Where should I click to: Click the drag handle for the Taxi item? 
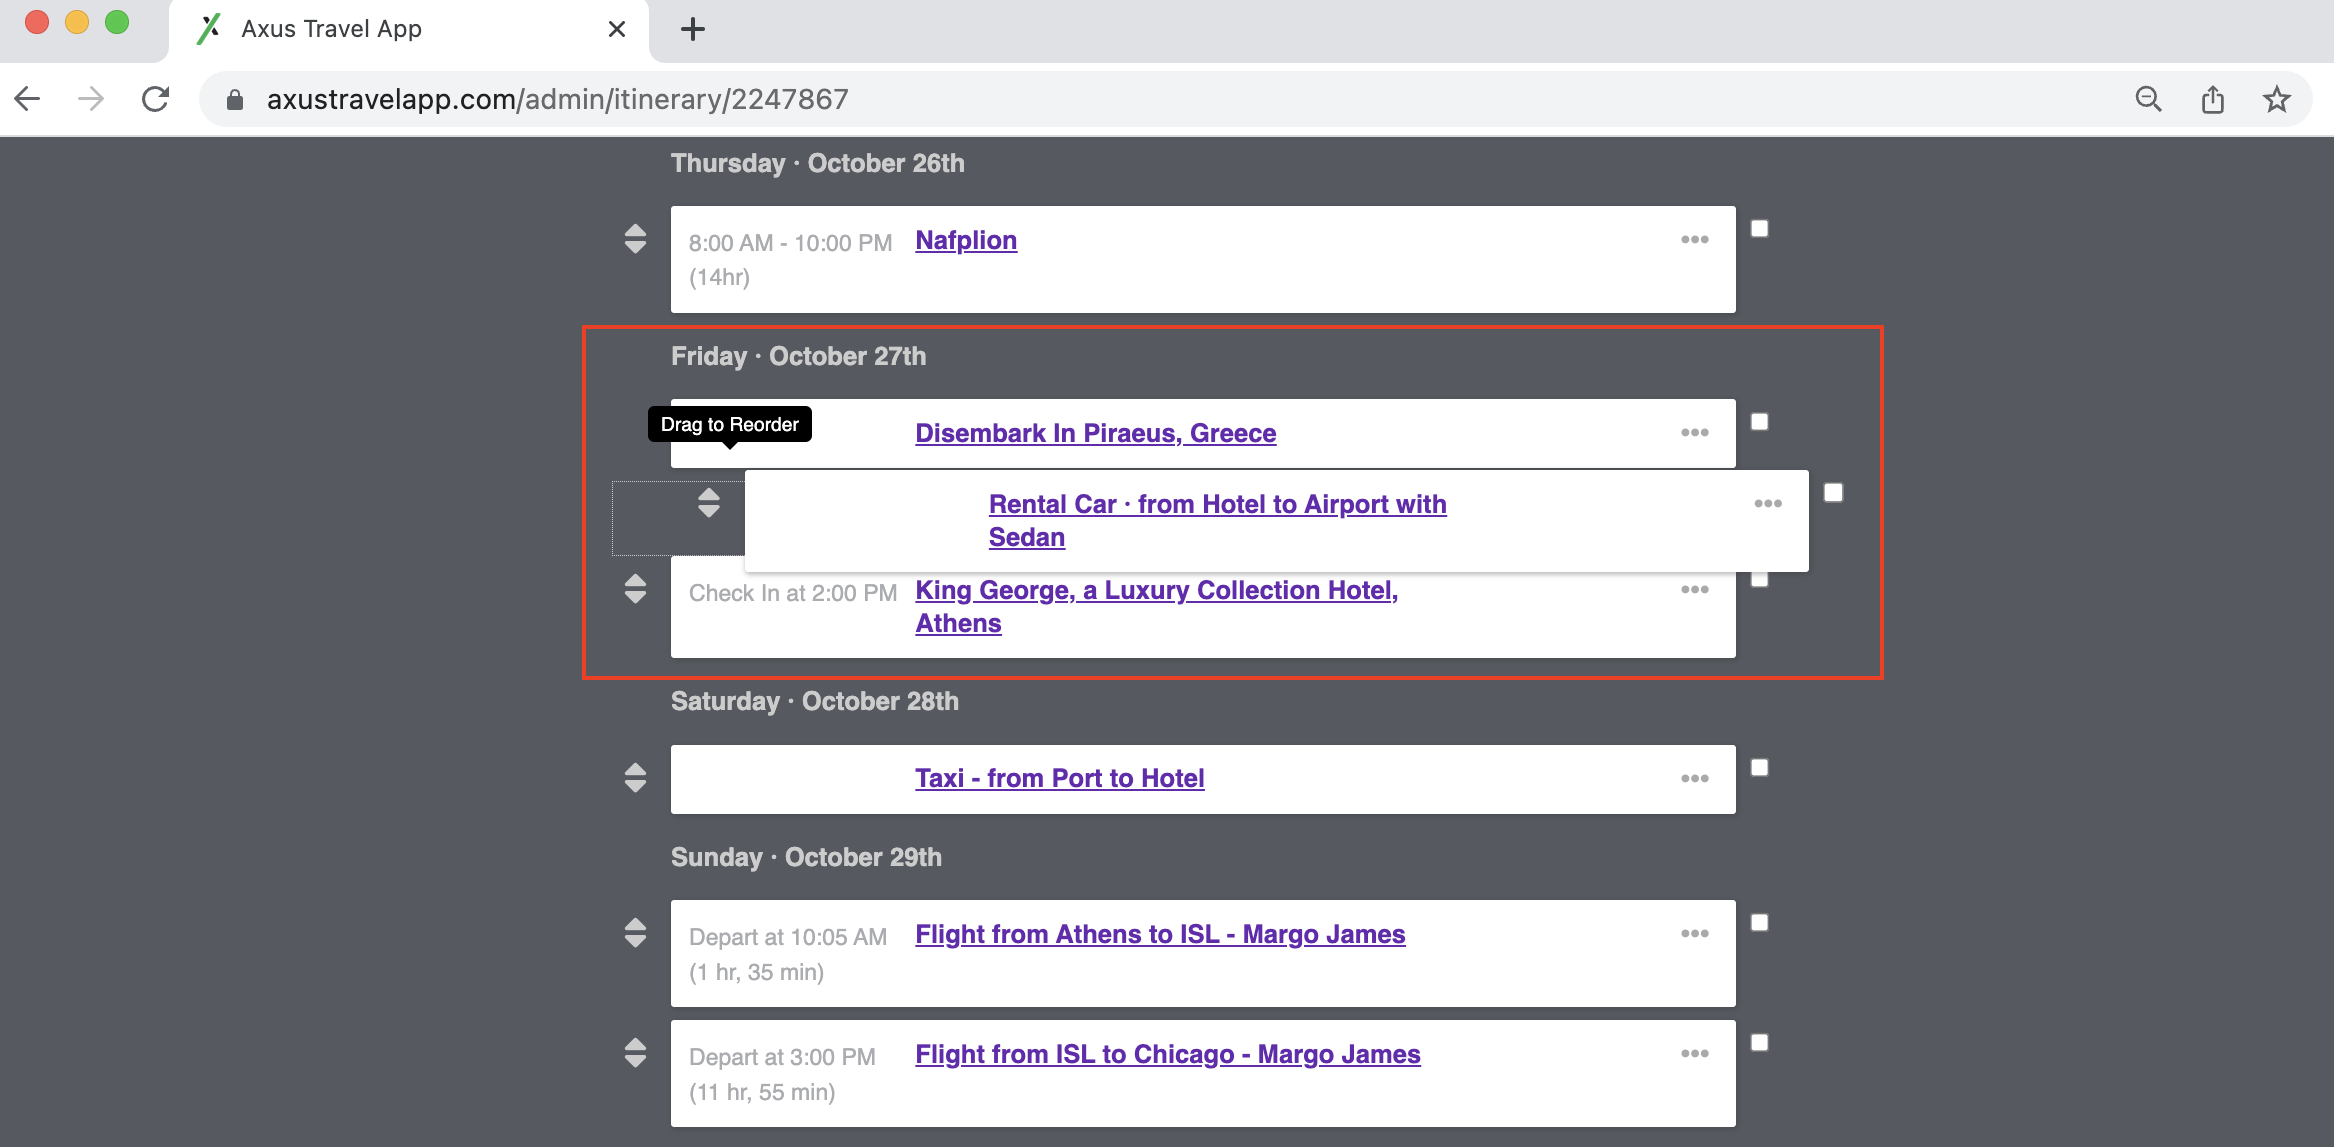point(636,778)
